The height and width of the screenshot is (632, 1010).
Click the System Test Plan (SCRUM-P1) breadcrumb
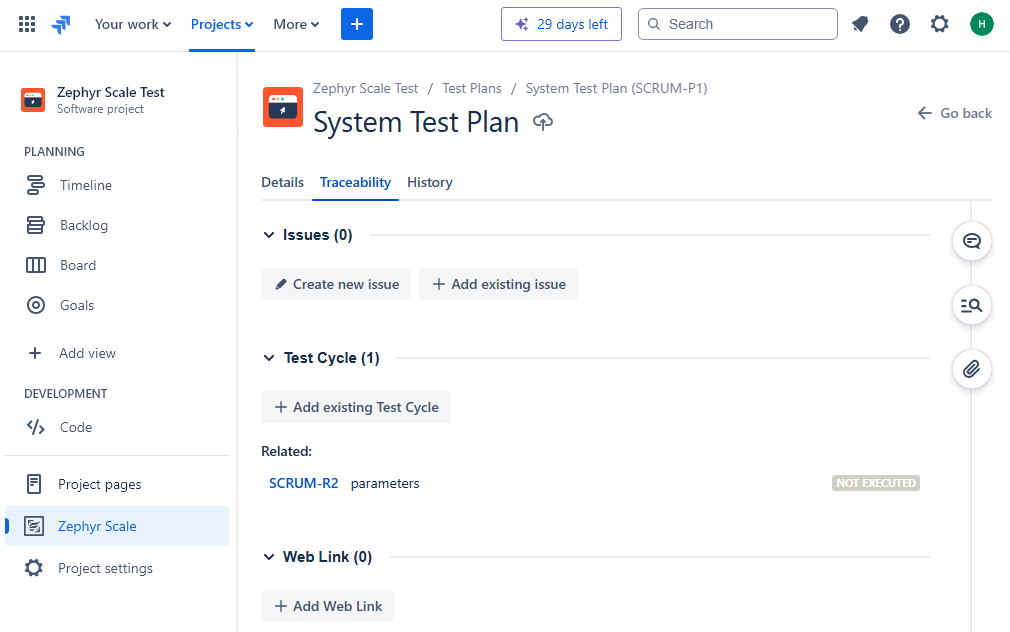point(616,88)
